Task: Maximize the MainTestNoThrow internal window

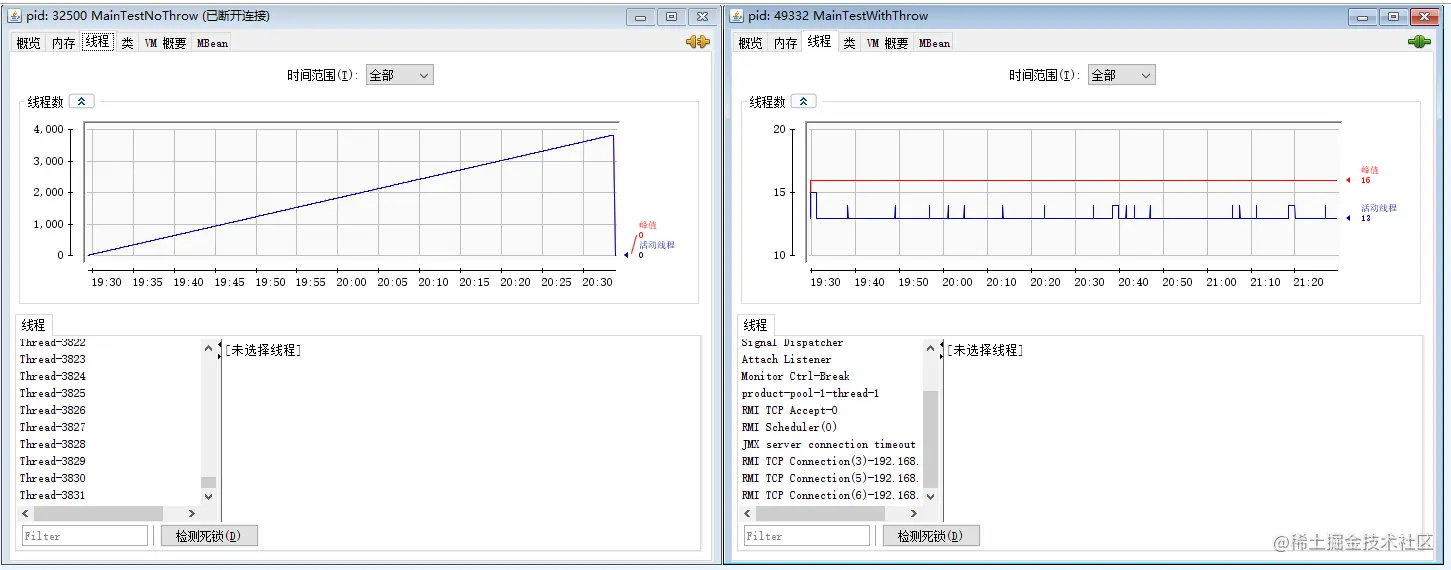Action: [671, 16]
